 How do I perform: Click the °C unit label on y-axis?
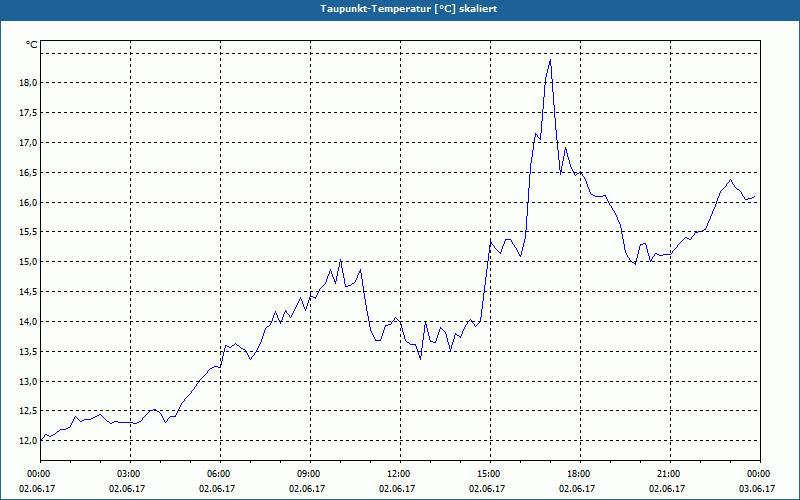pos(32,45)
